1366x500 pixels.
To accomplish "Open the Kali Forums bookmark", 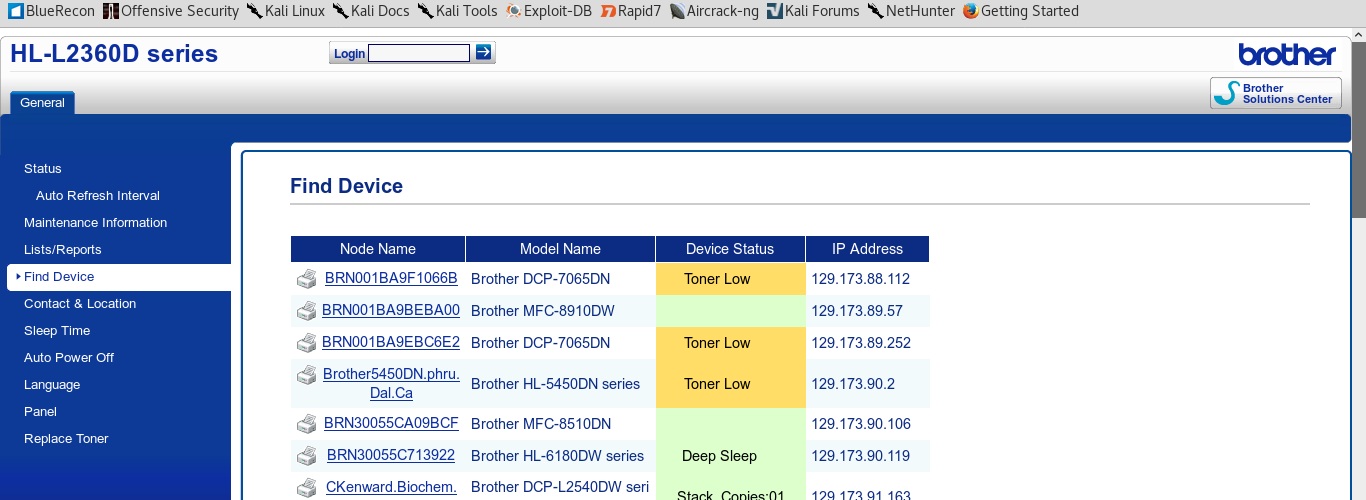I will 813,11.
